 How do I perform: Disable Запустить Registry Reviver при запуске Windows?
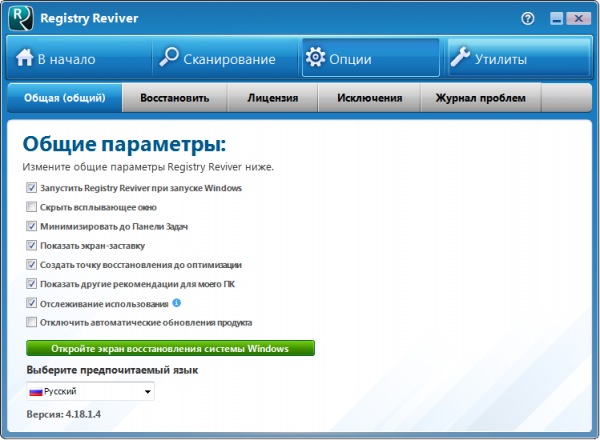32,188
